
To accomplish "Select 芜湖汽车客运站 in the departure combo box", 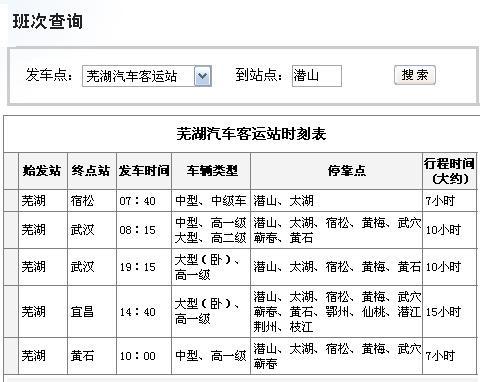I will pyautogui.click(x=147, y=76).
